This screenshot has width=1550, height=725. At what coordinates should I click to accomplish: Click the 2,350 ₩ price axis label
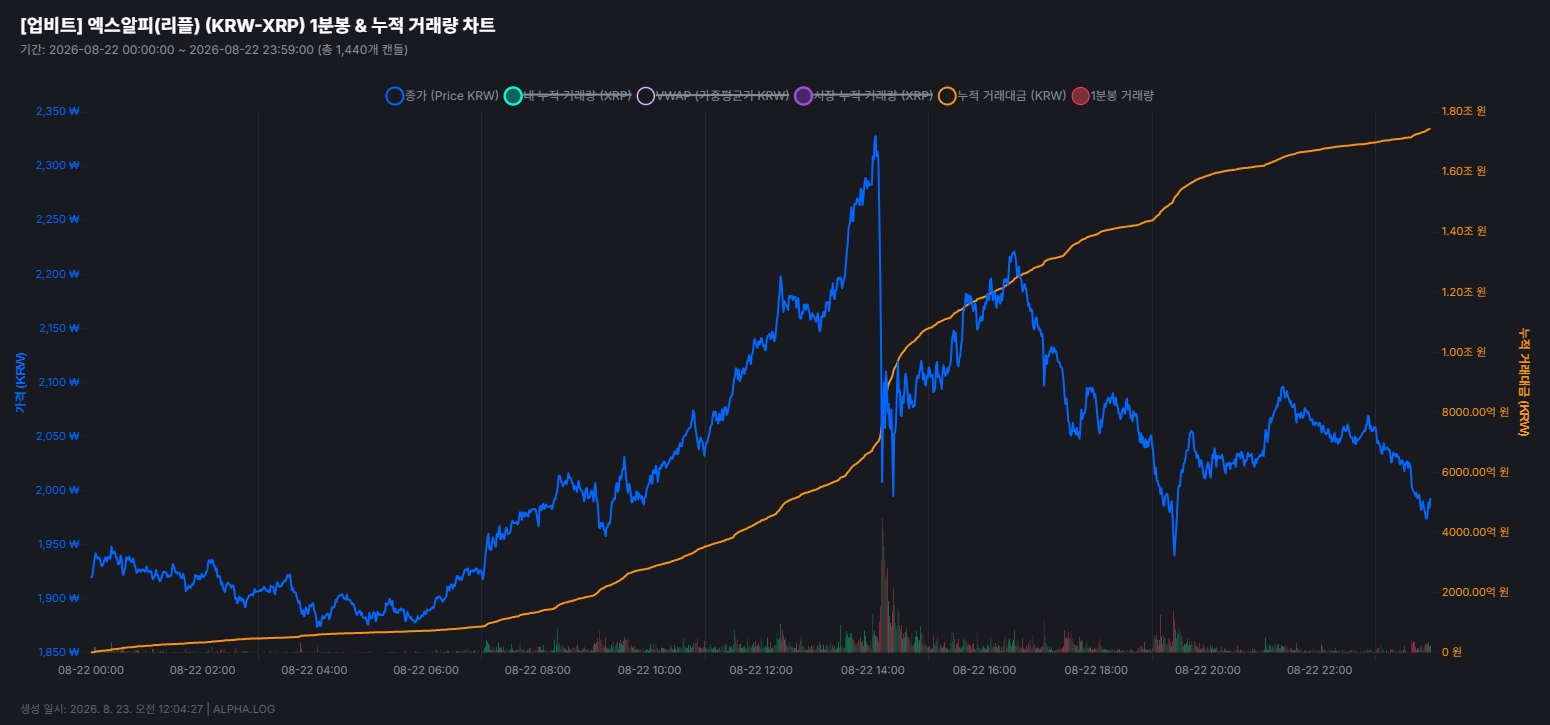[57, 112]
